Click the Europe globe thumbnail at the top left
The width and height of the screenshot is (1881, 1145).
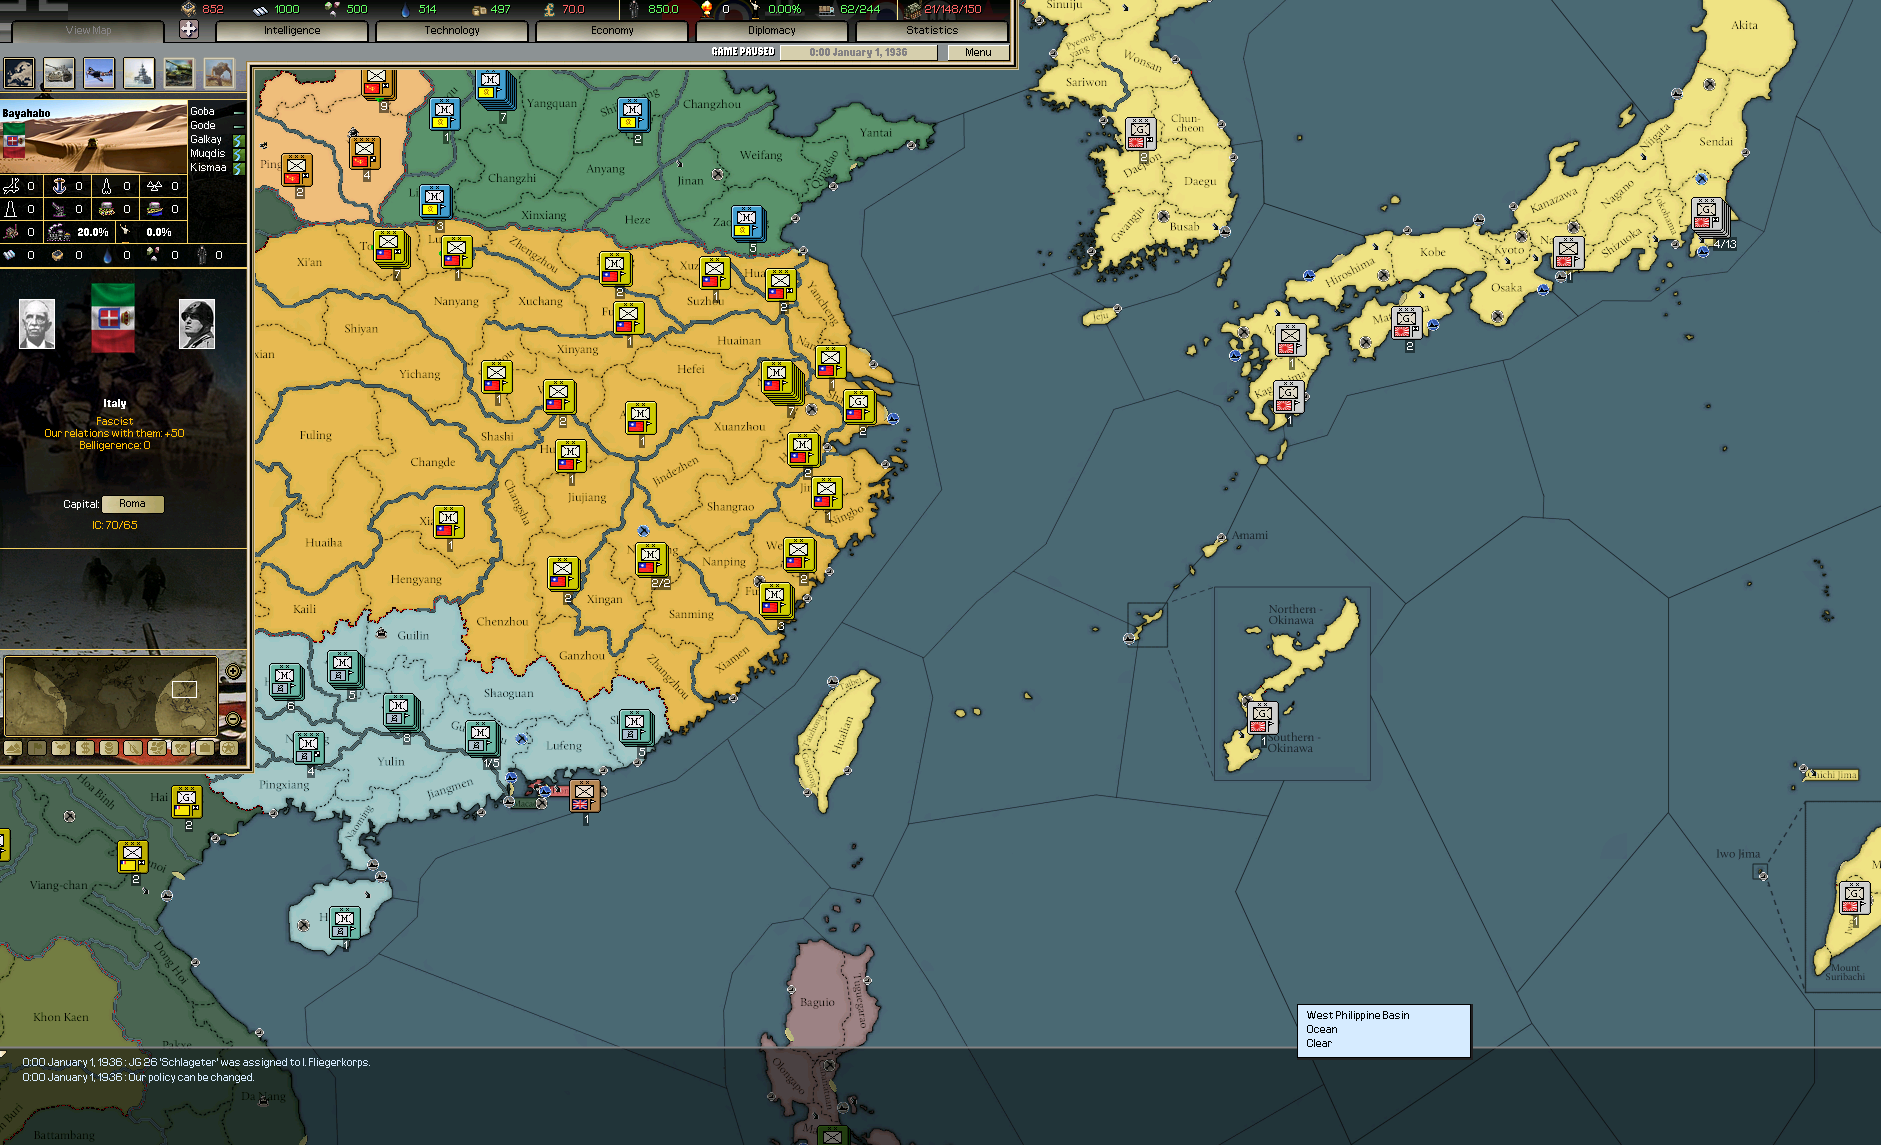(x=19, y=72)
